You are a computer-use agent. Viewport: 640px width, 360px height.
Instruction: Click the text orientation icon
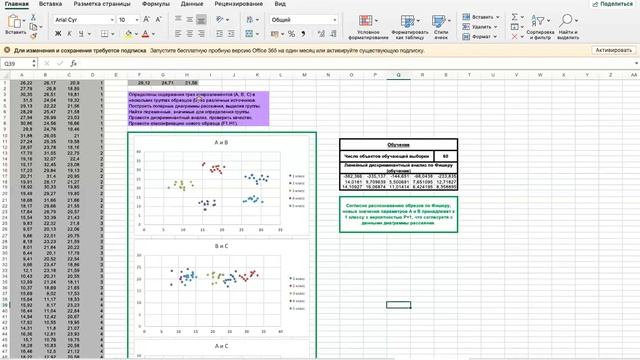pos(220,19)
